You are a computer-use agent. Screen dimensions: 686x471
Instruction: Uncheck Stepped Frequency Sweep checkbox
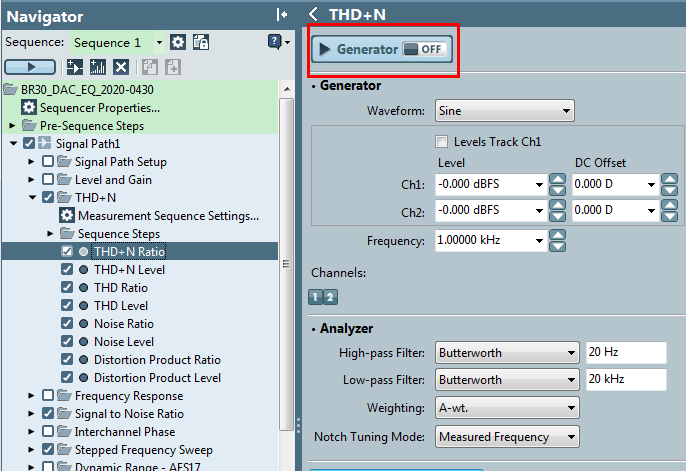click(x=48, y=449)
